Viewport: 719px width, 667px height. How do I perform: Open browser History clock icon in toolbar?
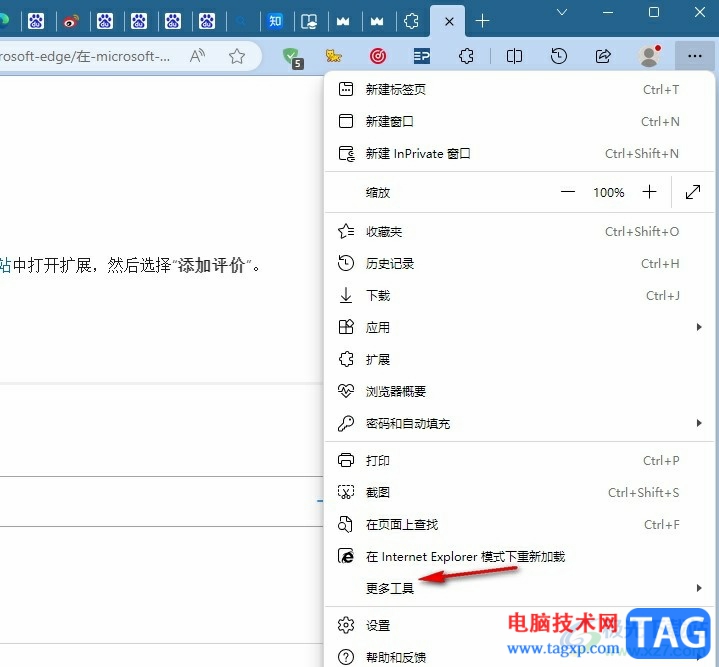tap(559, 56)
